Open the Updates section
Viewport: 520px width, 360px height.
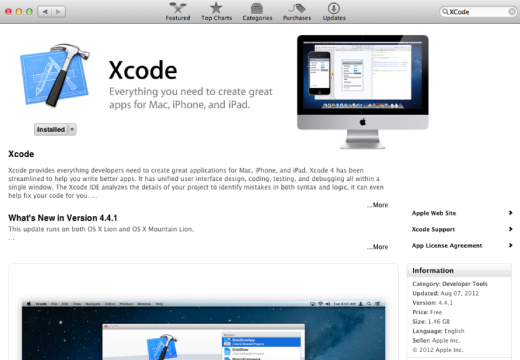[334, 12]
